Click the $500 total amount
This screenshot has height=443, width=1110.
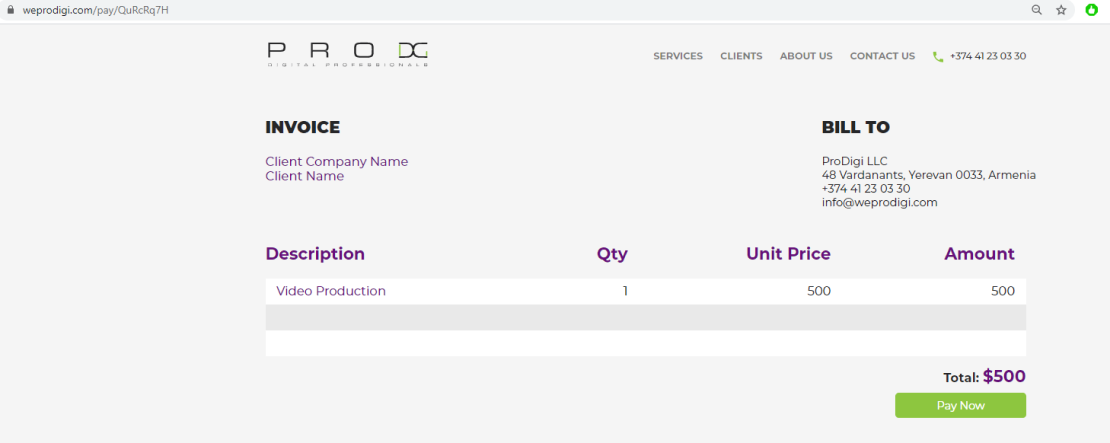pos(1004,377)
